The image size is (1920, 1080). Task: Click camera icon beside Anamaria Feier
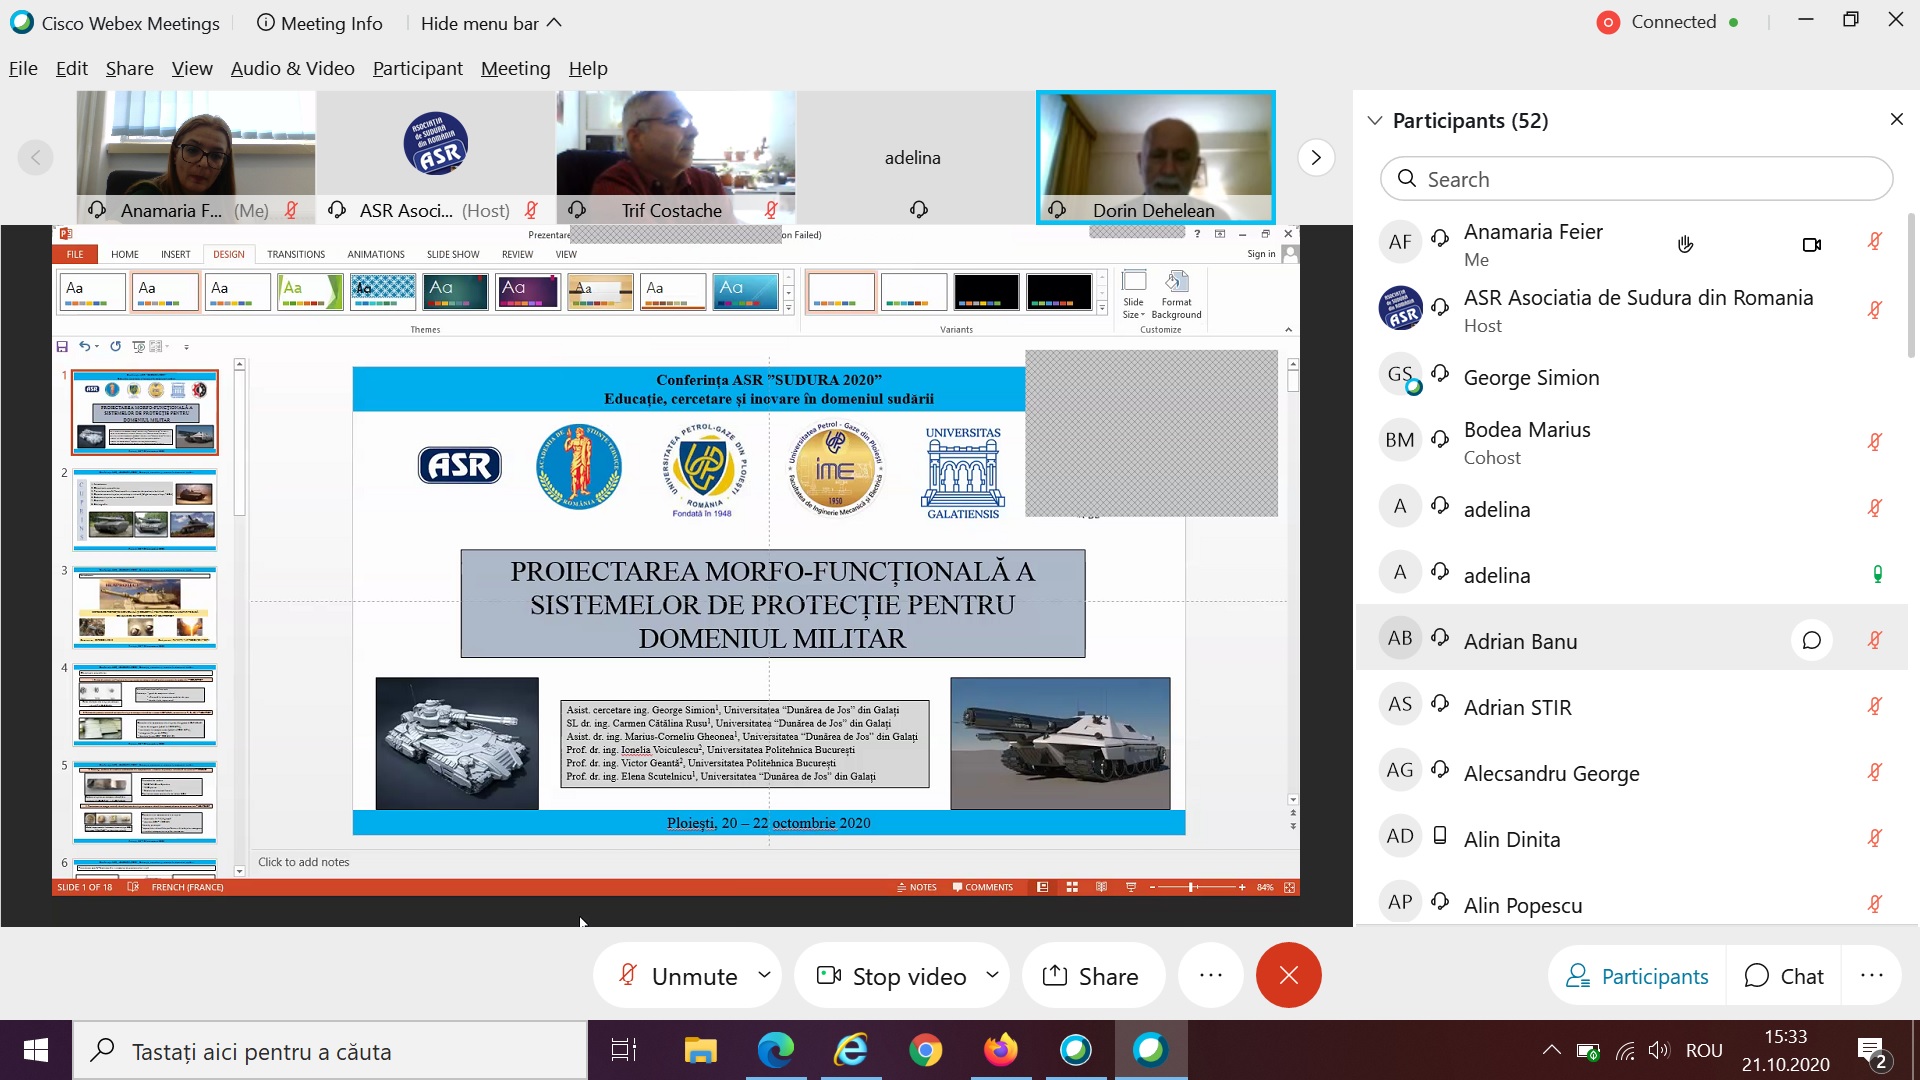[1811, 244]
